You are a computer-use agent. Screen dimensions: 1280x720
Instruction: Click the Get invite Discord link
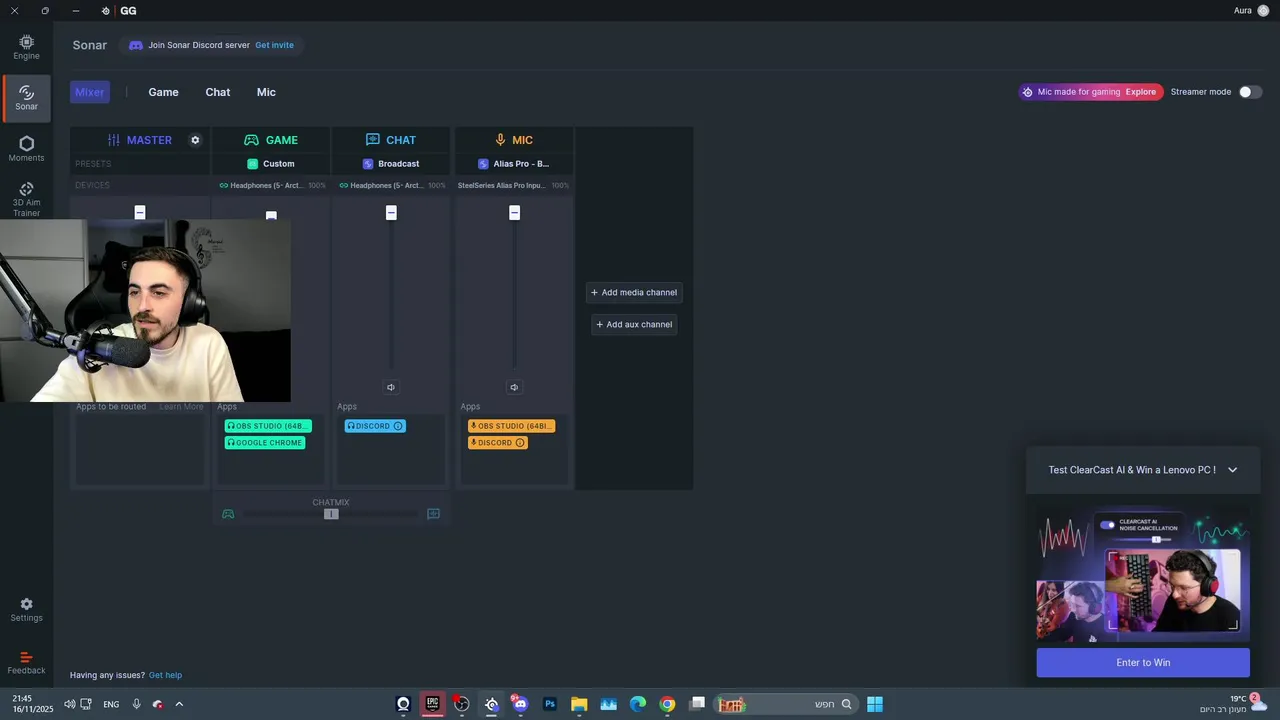point(274,45)
